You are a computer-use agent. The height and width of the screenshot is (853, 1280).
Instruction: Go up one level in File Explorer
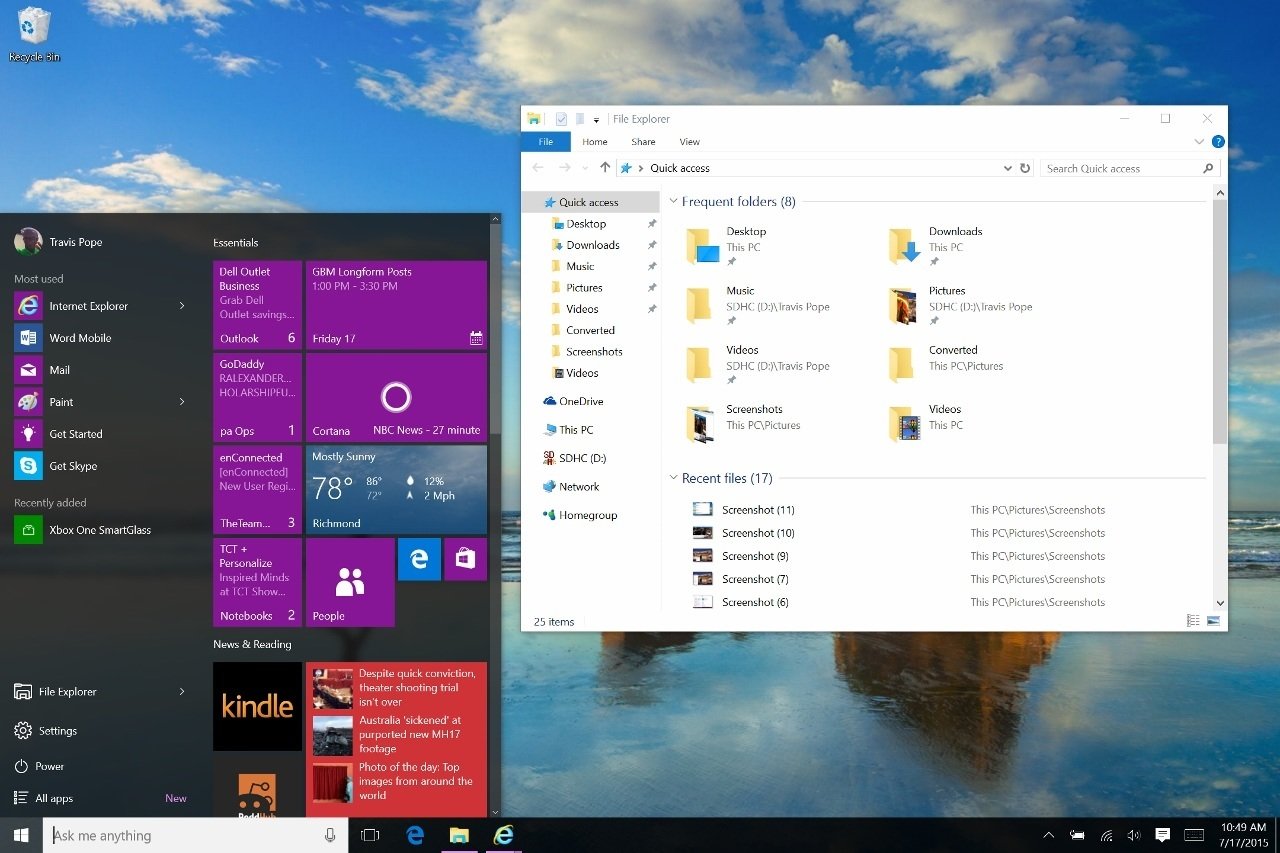pos(605,168)
